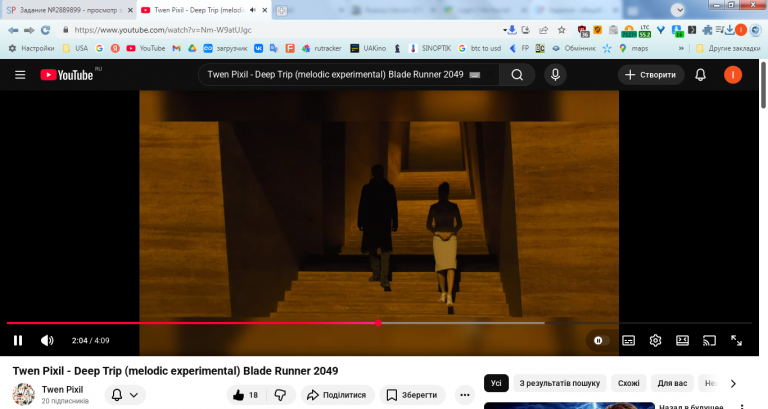Go to the YouTube home logo
The width and height of the screenshot is (768, 409).
[67, 75]
